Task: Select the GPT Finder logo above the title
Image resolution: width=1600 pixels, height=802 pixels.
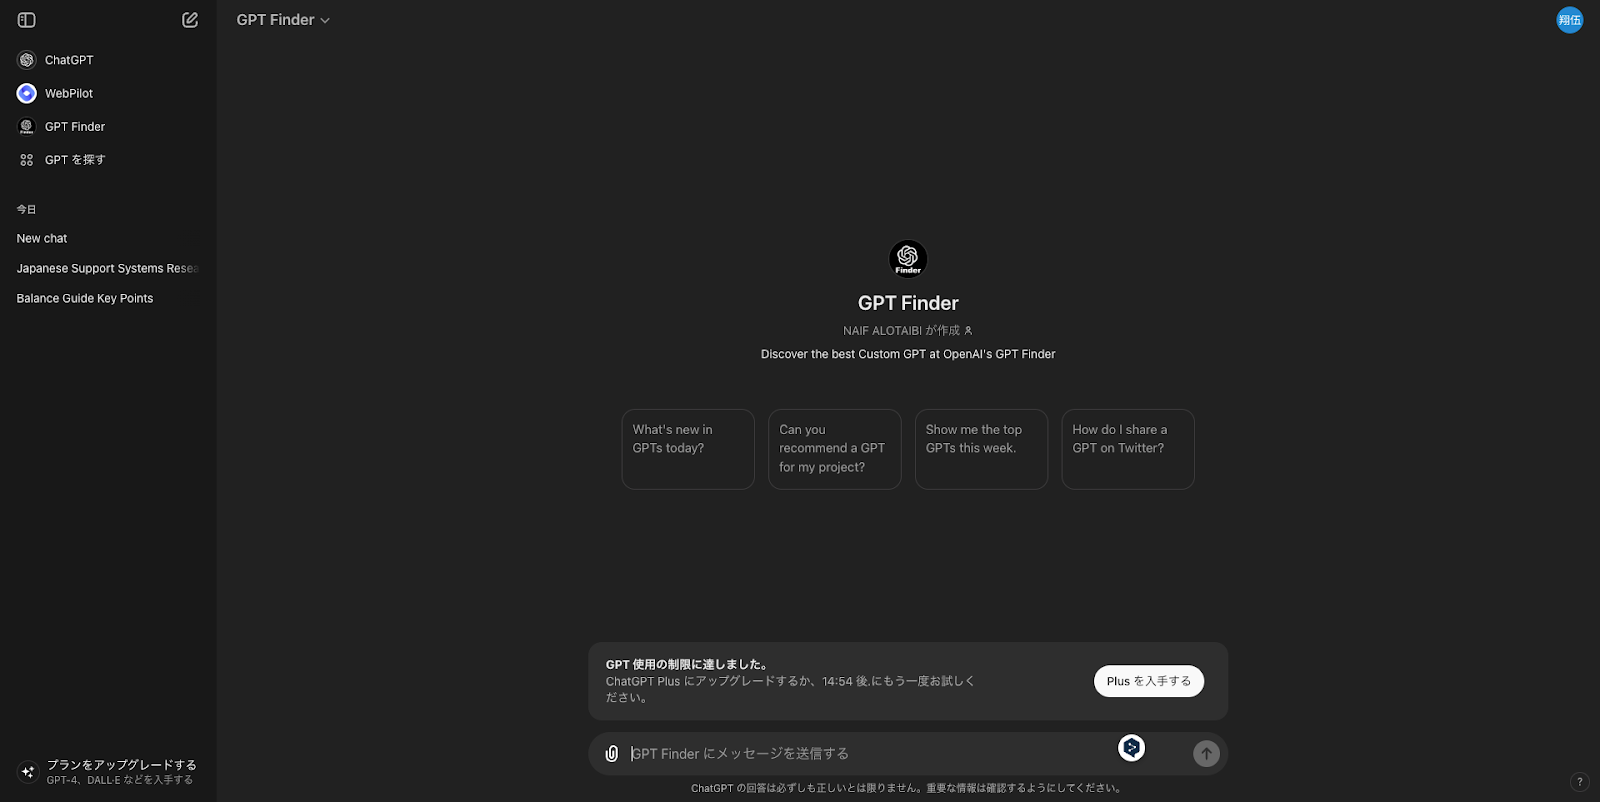Action: click(908, 259)
